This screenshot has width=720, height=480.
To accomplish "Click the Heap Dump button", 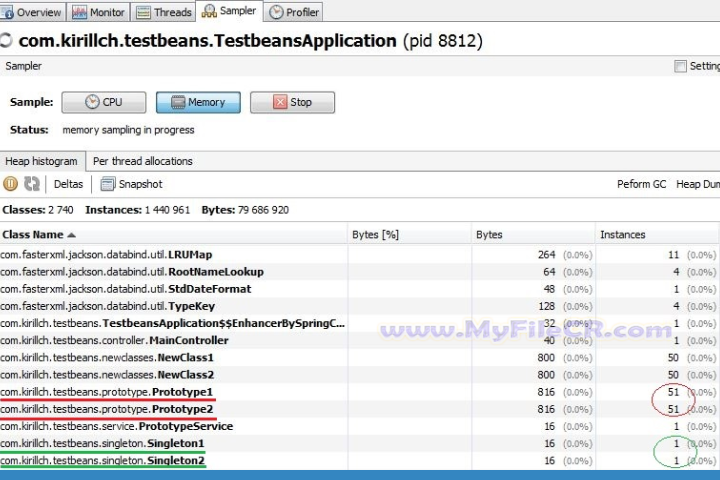I will click(698, 184).
